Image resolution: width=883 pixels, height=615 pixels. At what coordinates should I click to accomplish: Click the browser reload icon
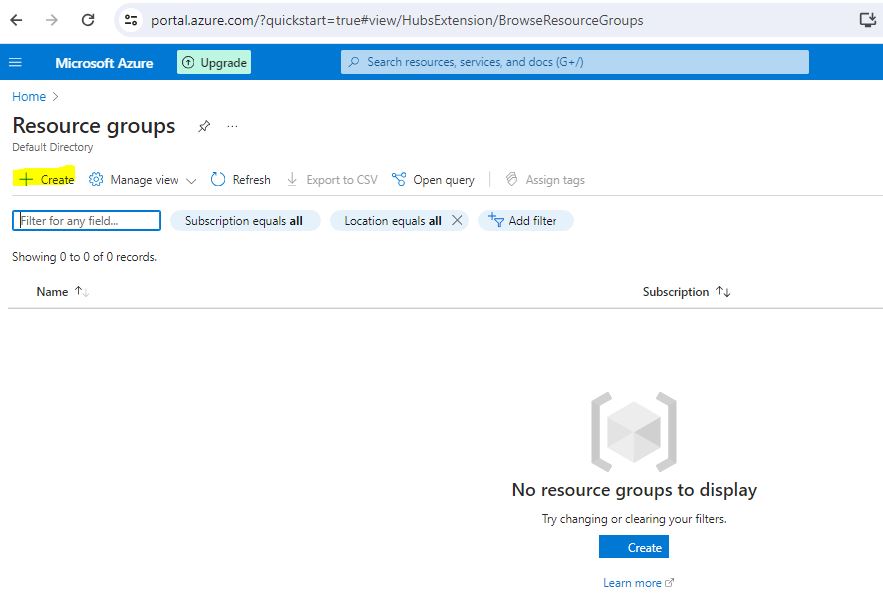[x=88, y=20]
